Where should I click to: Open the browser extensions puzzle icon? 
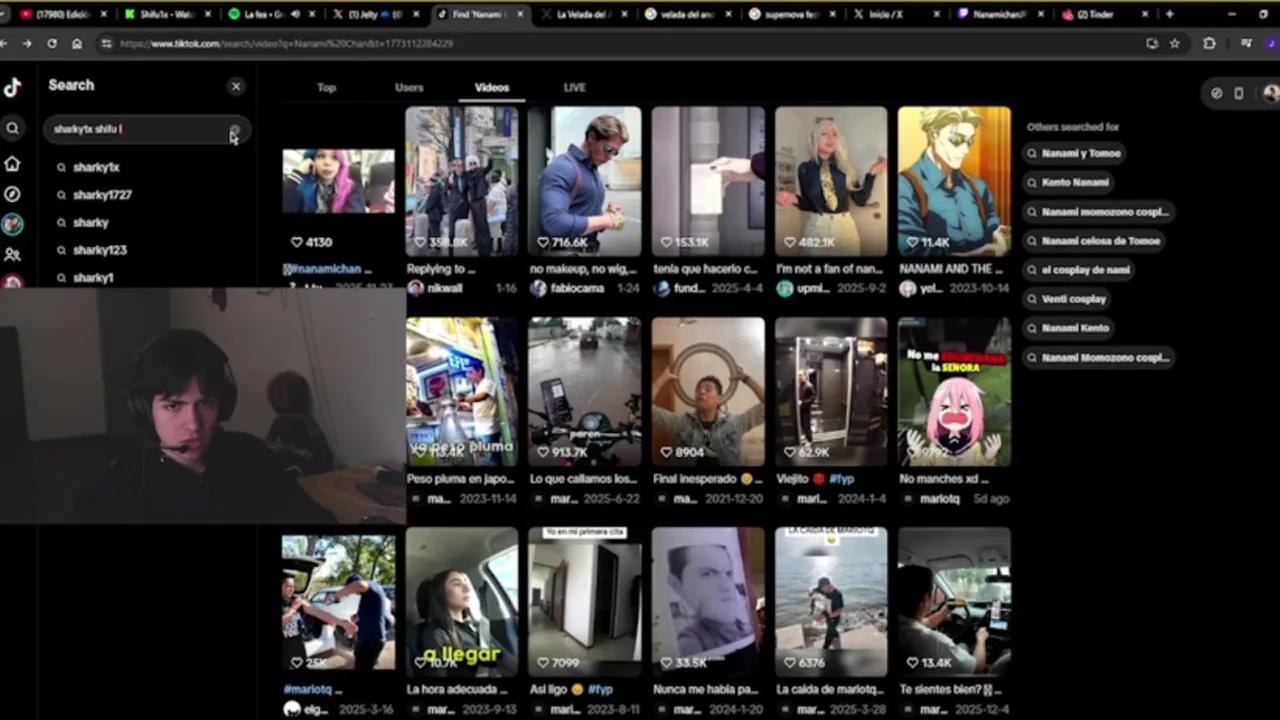pos(1209,44)
